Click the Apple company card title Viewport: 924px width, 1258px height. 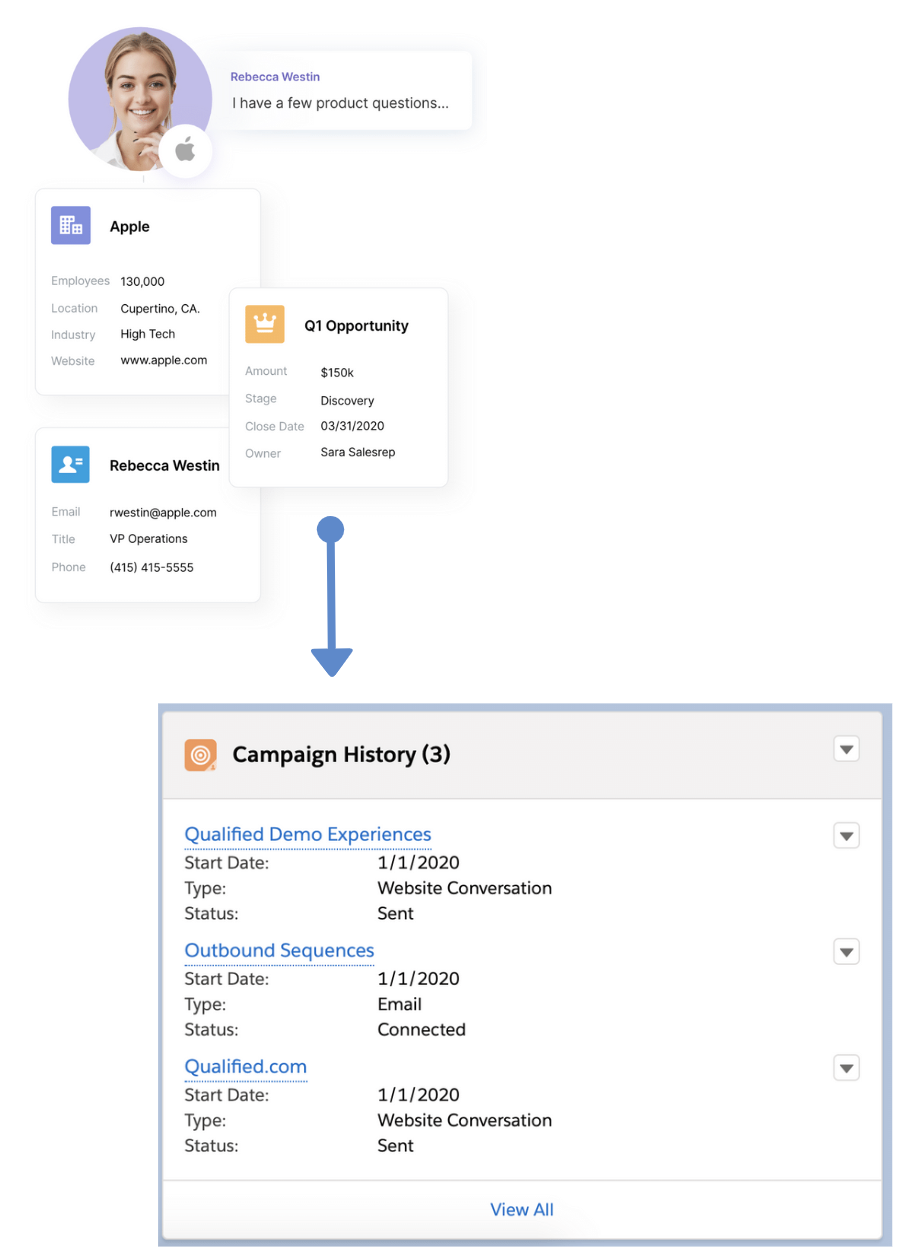point(129,227)
